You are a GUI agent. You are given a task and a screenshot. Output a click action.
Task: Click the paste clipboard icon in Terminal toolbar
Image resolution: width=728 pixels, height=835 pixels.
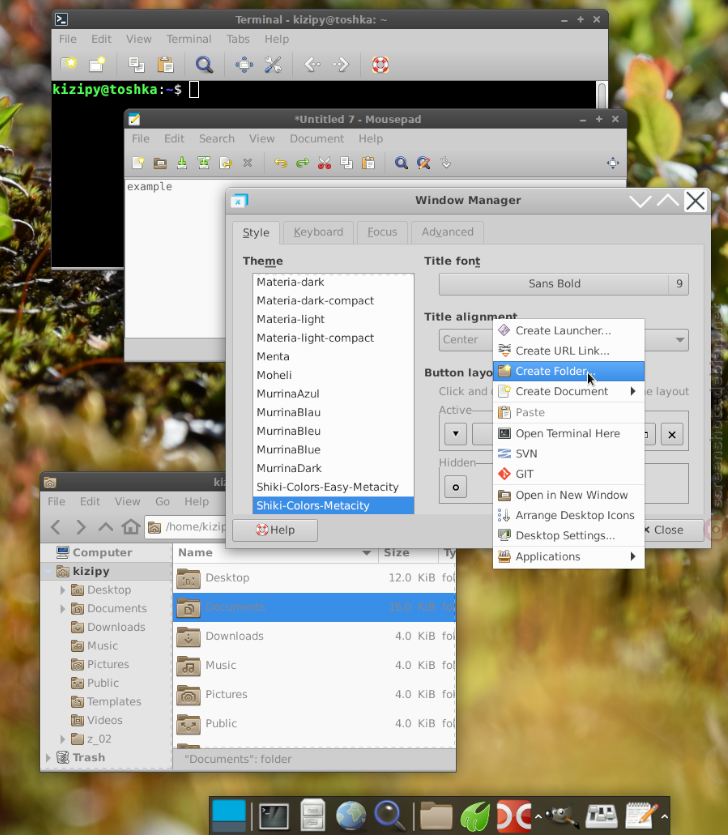(166, 64)
